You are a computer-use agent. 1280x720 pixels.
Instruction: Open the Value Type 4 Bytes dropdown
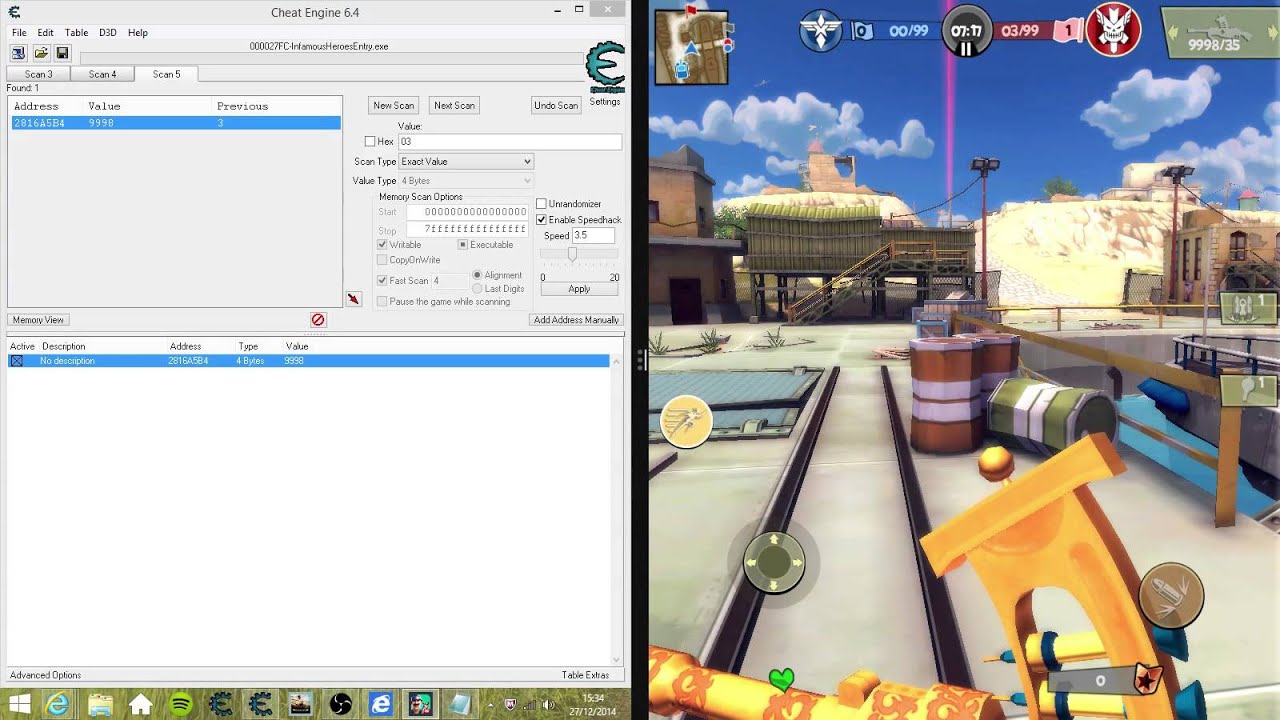(x=466, y=181)
